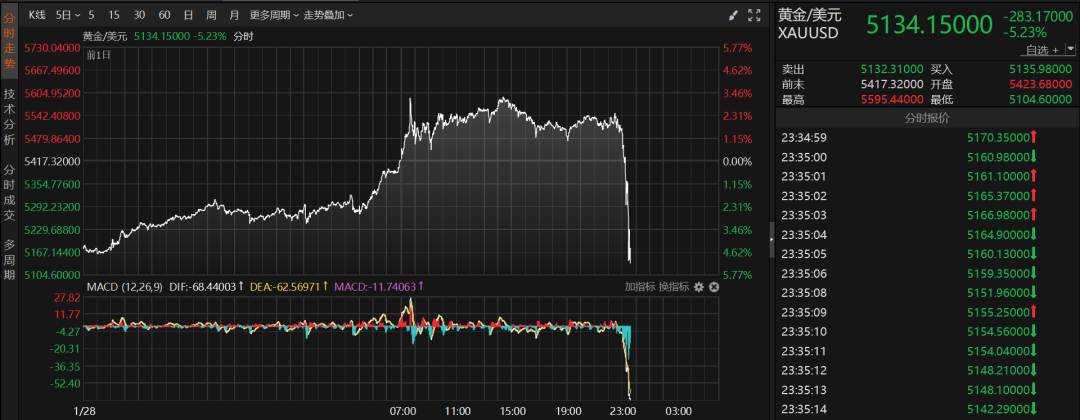Select the 23:35:08 tick row

[x=927, y=293]
